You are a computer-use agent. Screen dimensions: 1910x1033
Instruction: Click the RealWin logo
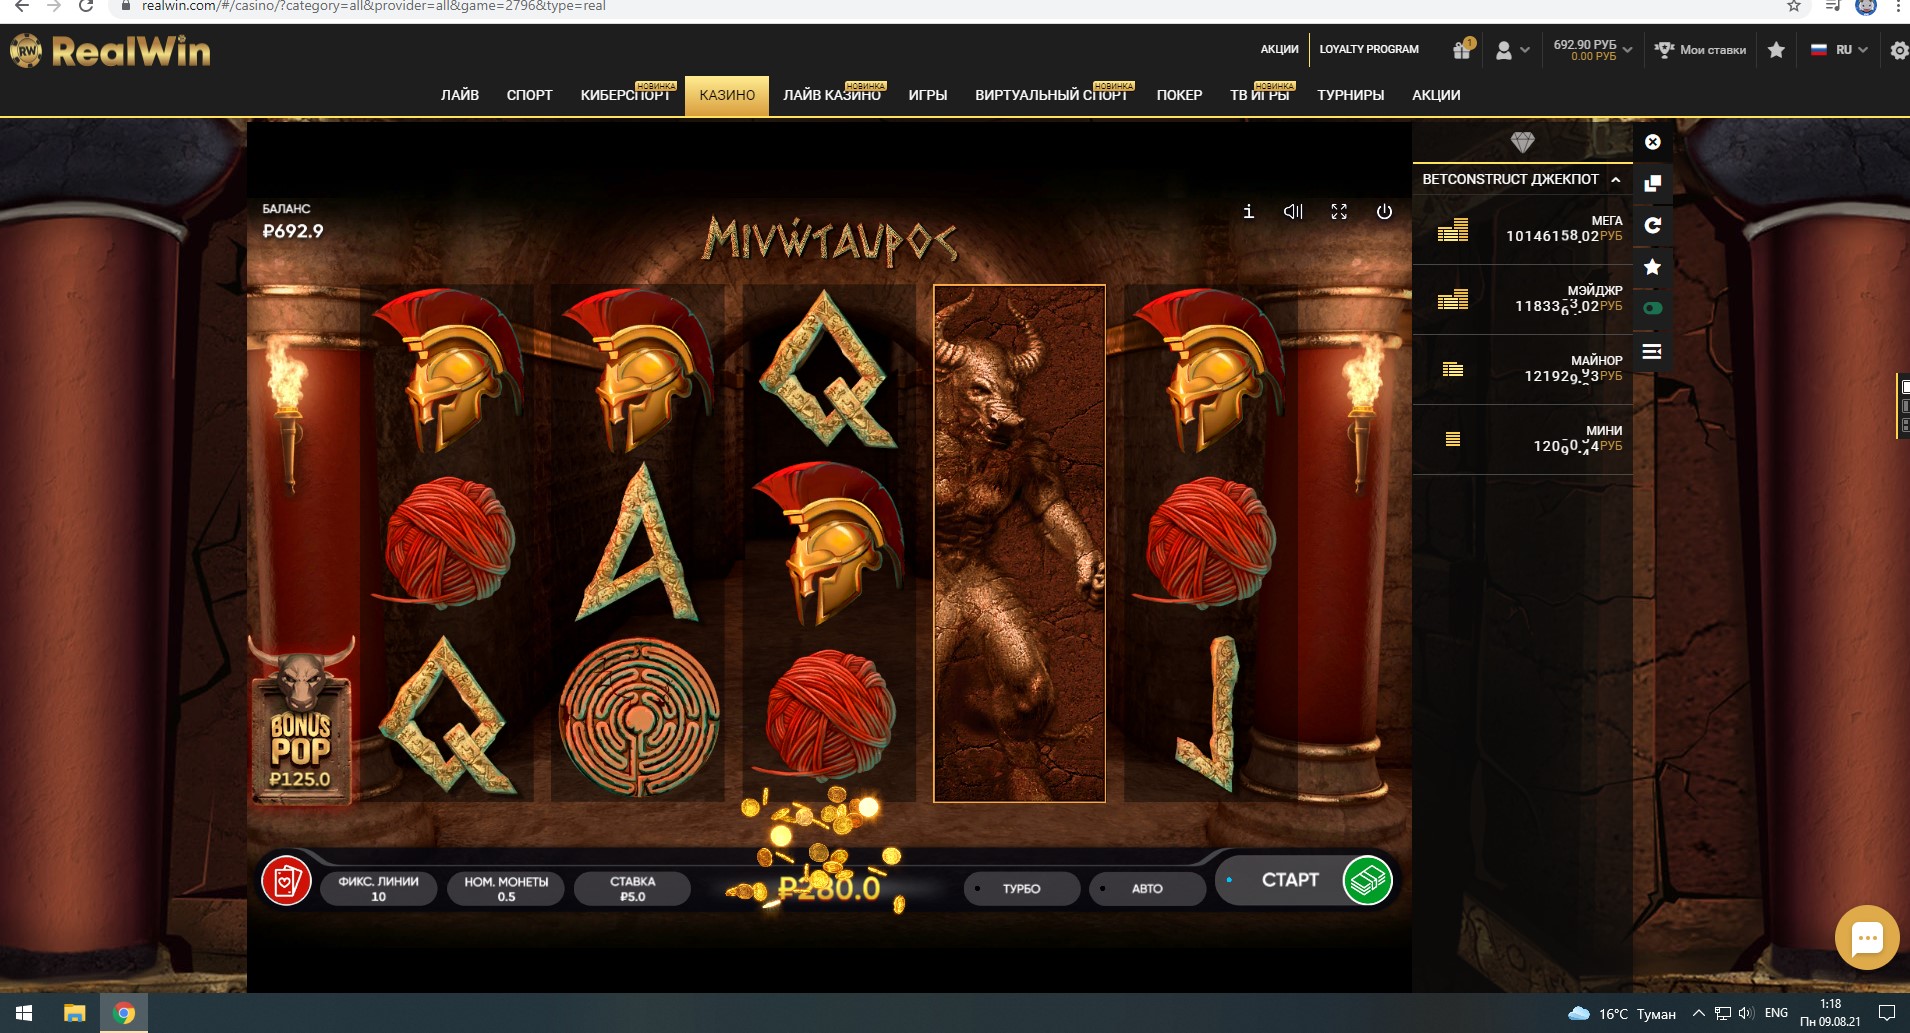tap(111, 51)
